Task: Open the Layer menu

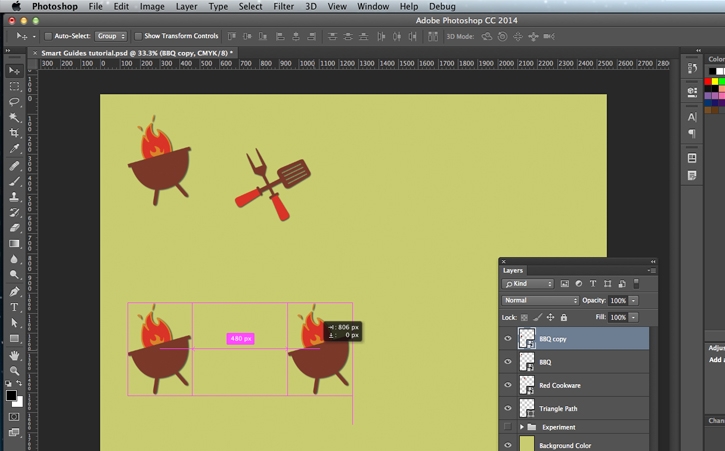Action: 186,7
